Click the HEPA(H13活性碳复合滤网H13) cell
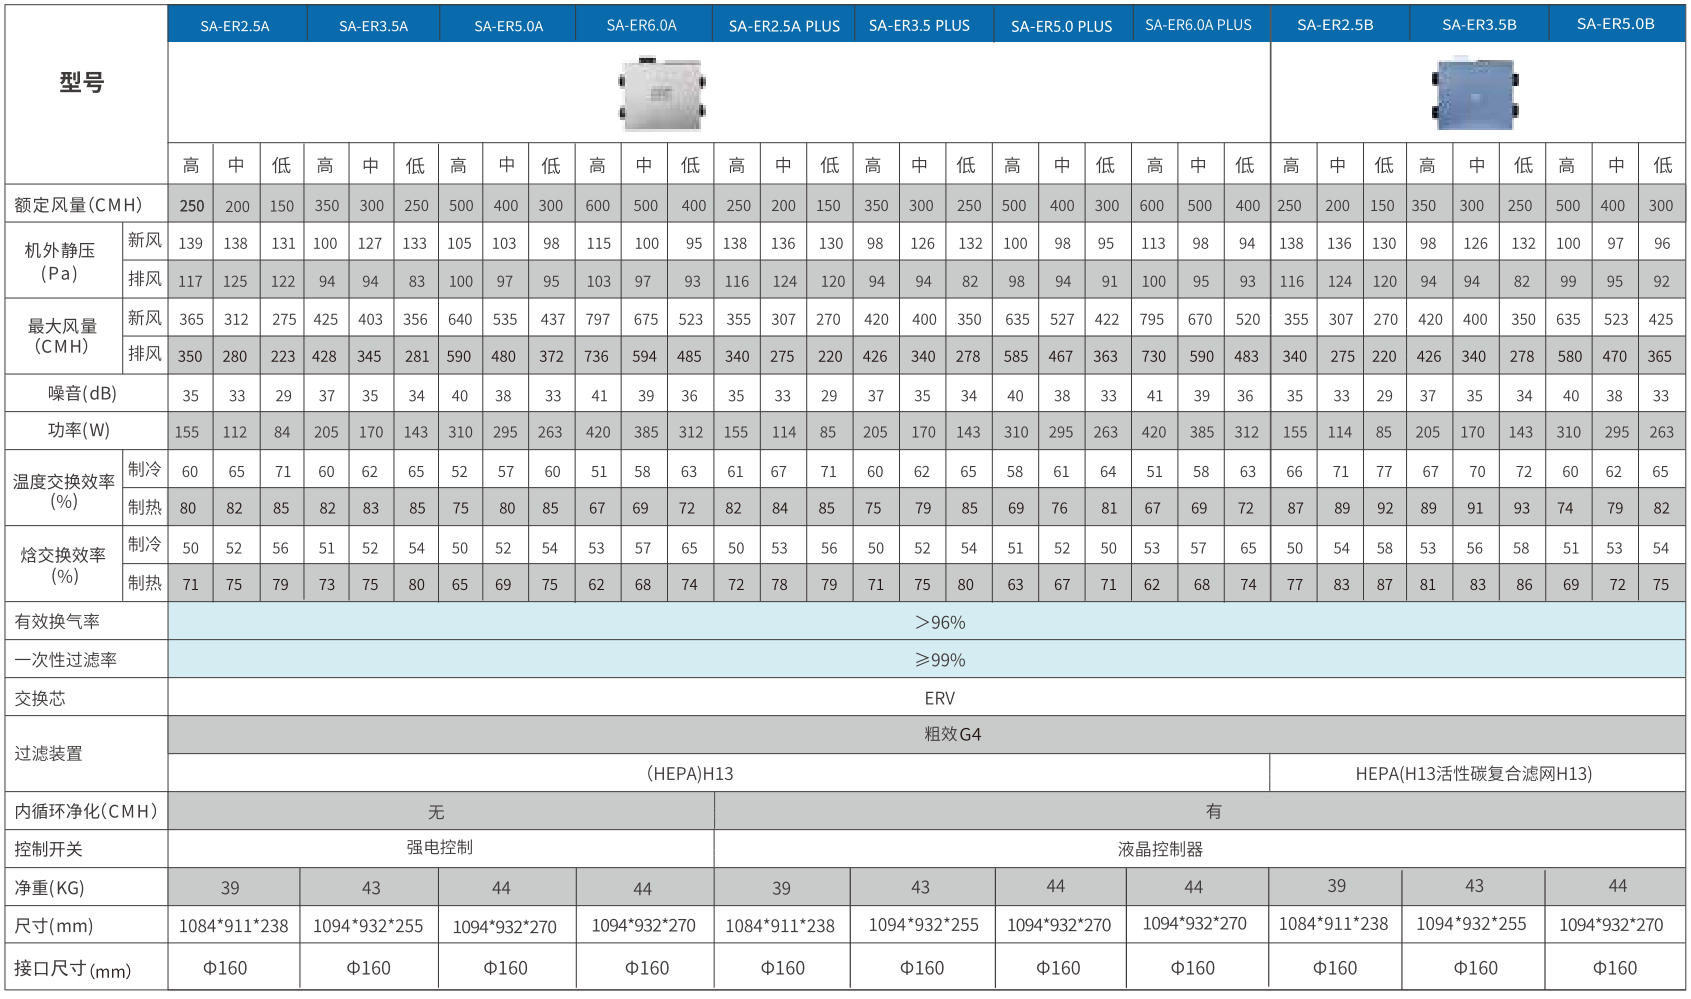1691x999 pixels. click(x=1478, y=773)
